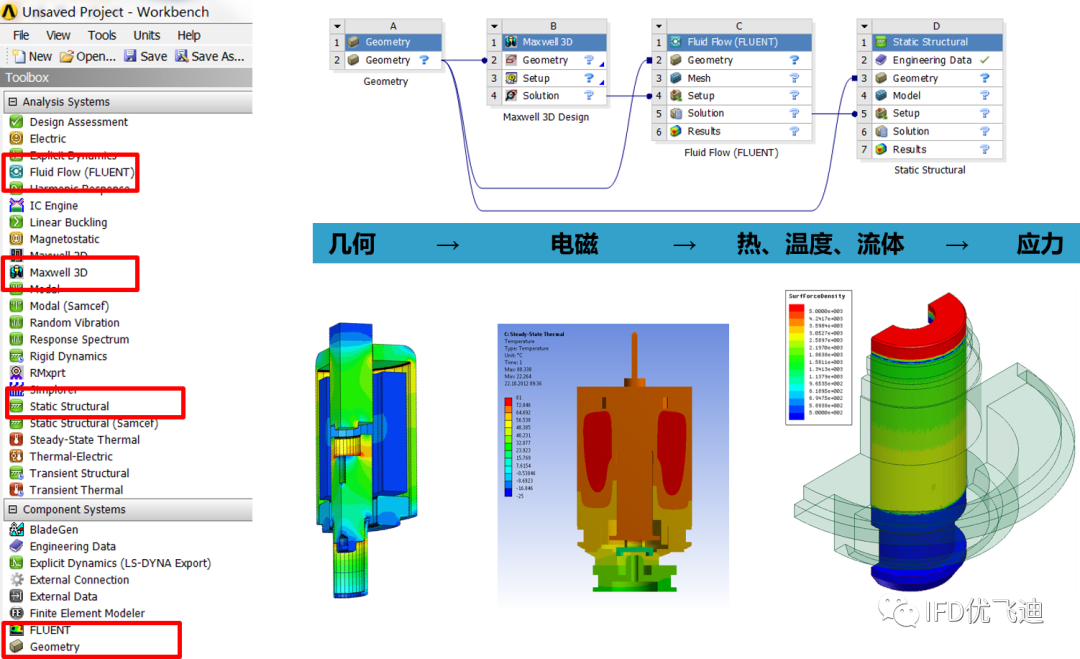Select Setup cell in Fluid Flow system

coord(739,96)
